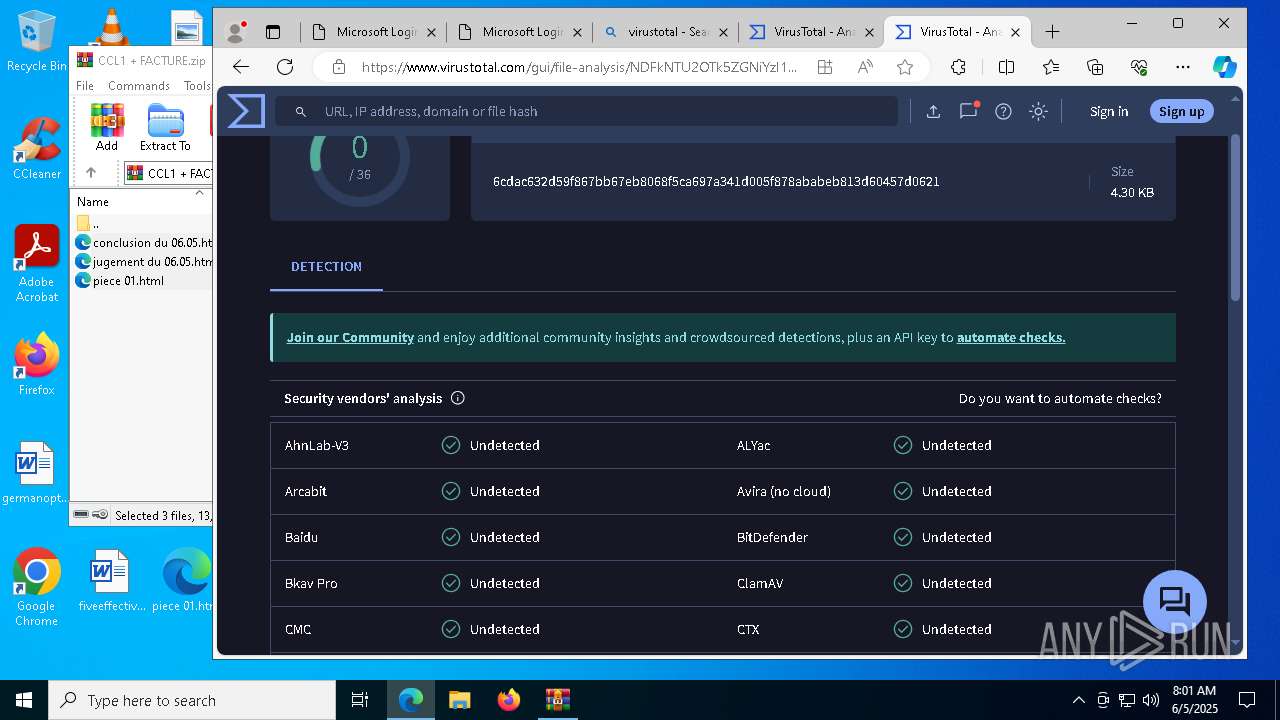Go back in Edge browser
This screenshot has width=1280, height=720.
(x=241, y=67)
